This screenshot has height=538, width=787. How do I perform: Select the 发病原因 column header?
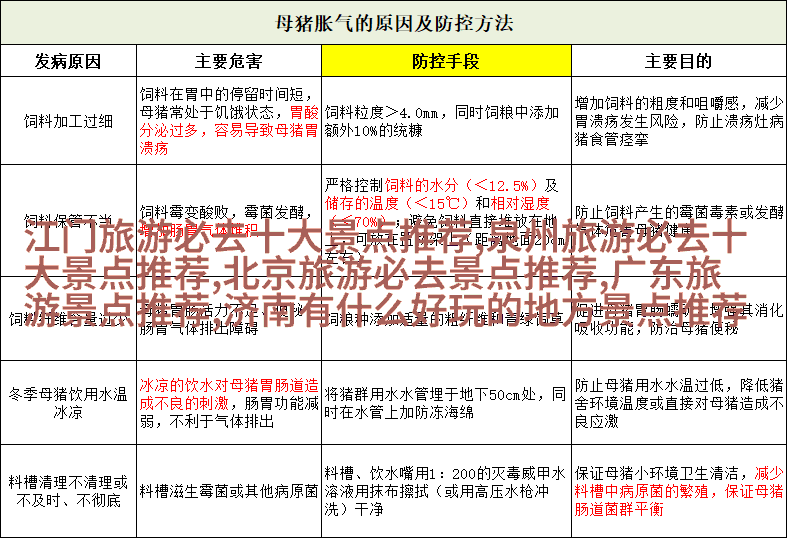68,61
